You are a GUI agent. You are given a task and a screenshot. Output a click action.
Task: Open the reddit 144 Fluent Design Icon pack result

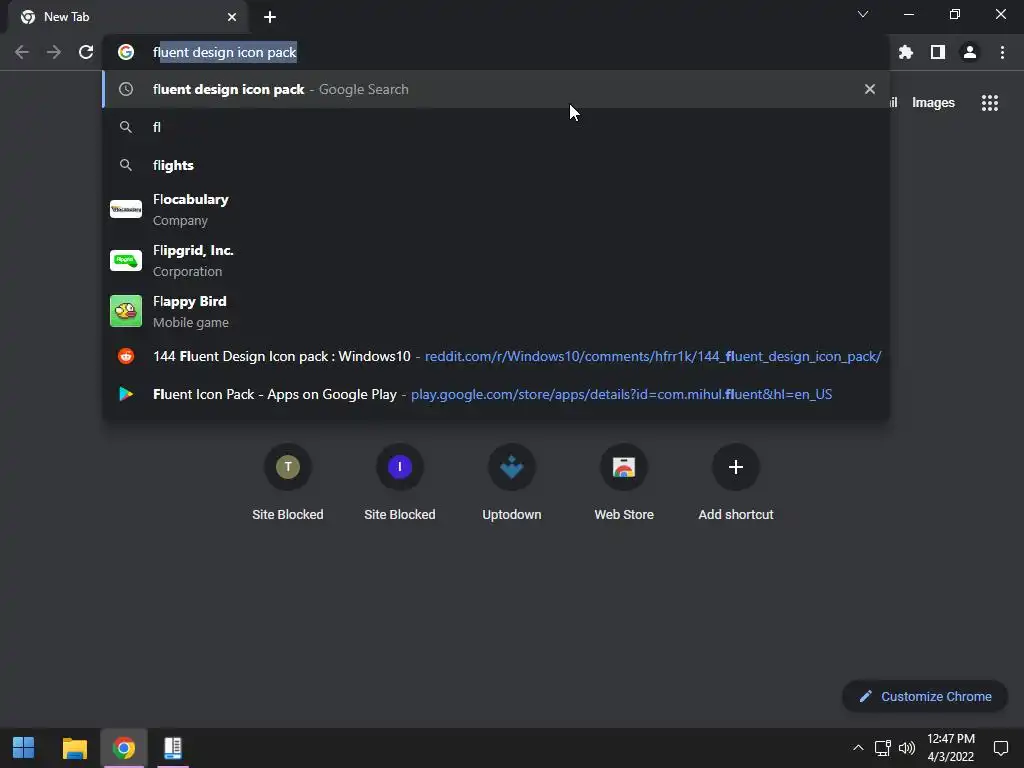point(496,356)
